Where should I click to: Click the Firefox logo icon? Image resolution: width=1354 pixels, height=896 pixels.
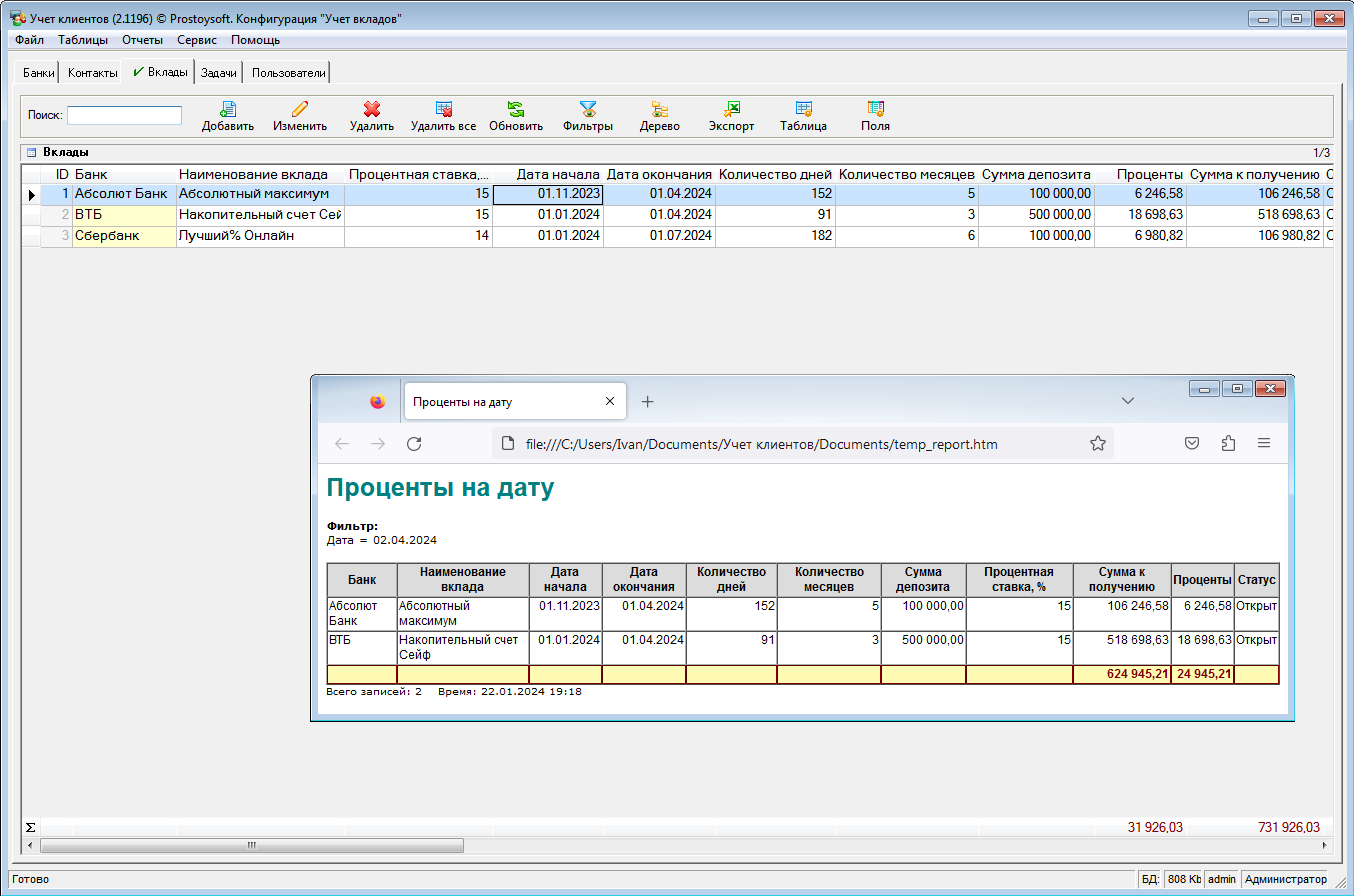[377, 401]
